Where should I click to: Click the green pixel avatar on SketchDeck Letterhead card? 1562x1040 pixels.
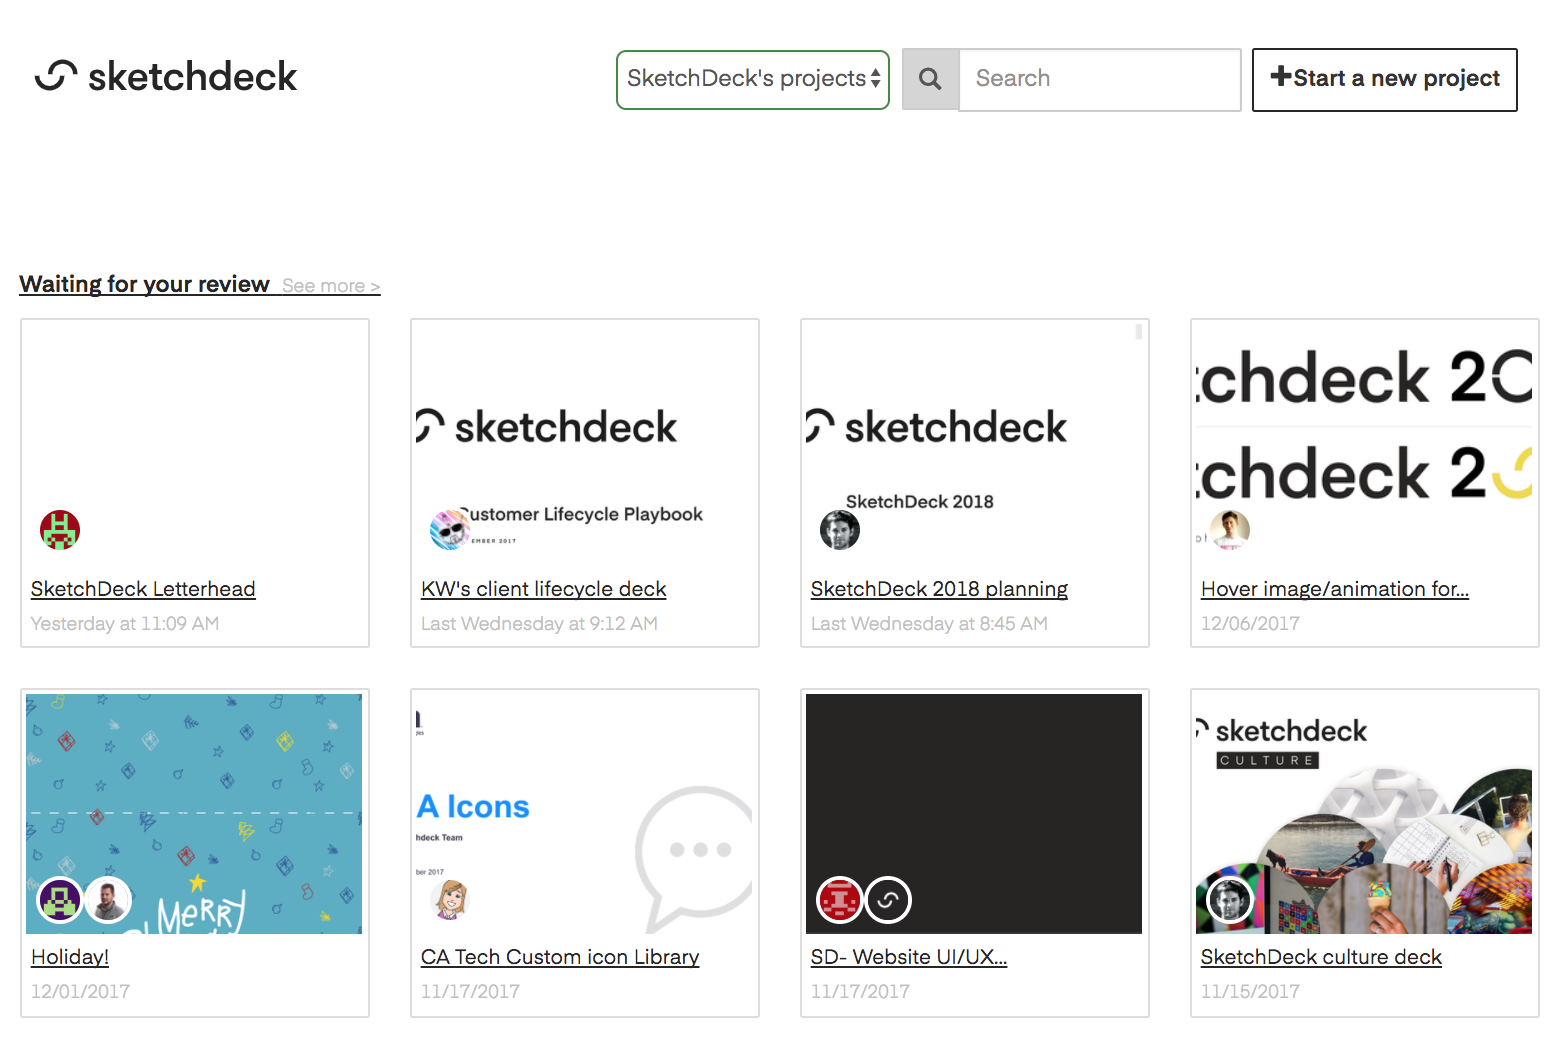59,530
